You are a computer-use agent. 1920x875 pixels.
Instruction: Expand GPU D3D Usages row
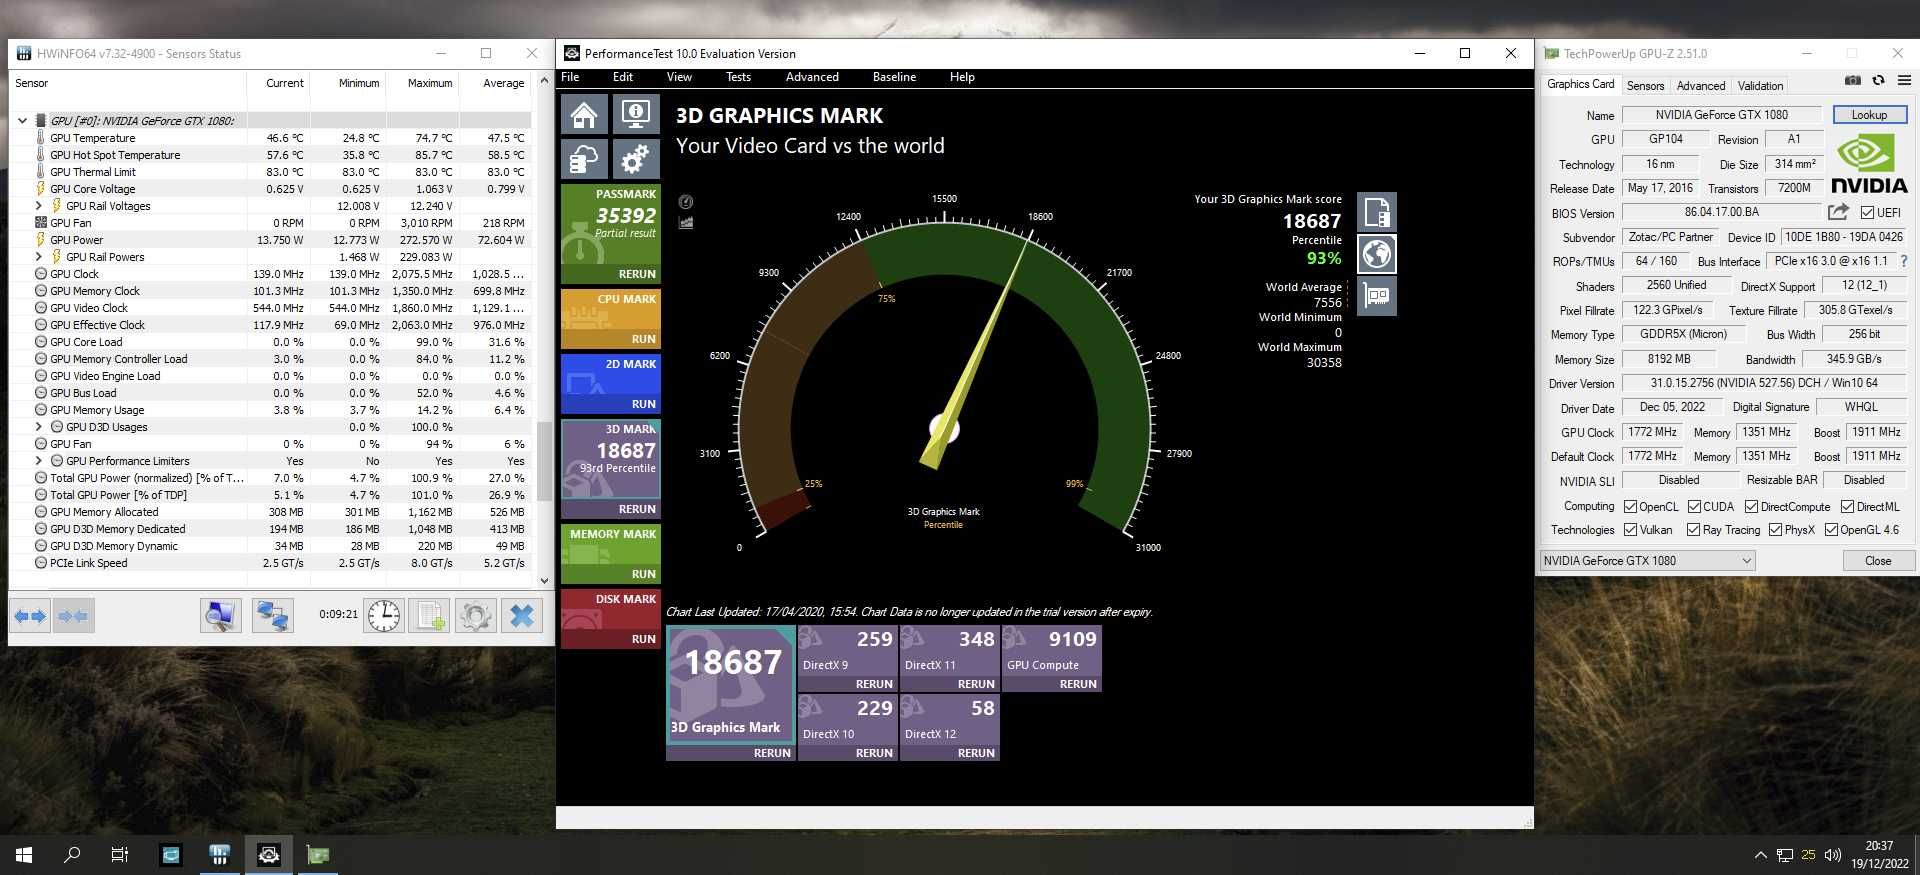[39, 427]
